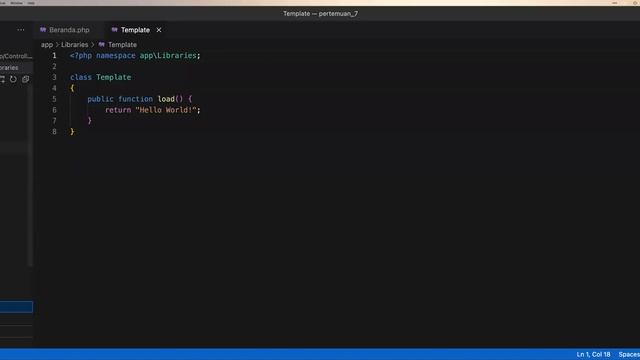Click the 'app\Libraries' namespace text
640x360 pixels.
click(168, 56)
